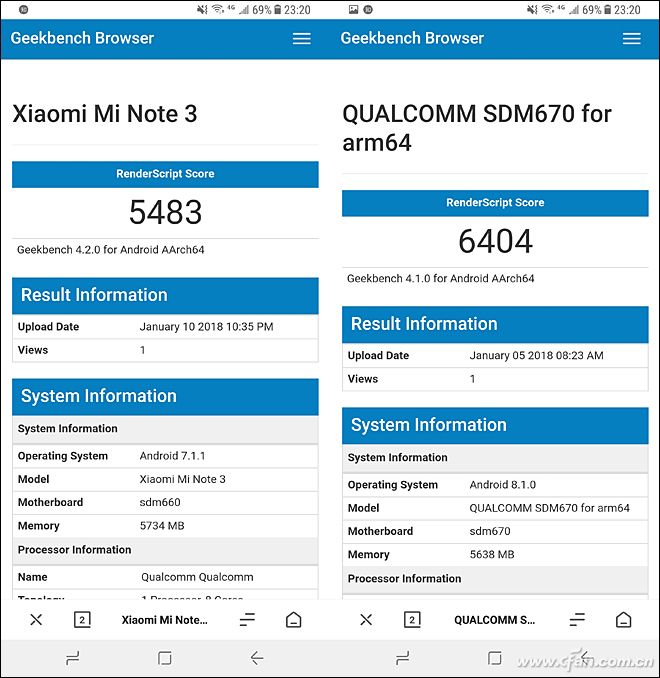Close tab X icon in left browser toolbar
The height and width of the screenshot is (678, 660).
tap(36, 620)
